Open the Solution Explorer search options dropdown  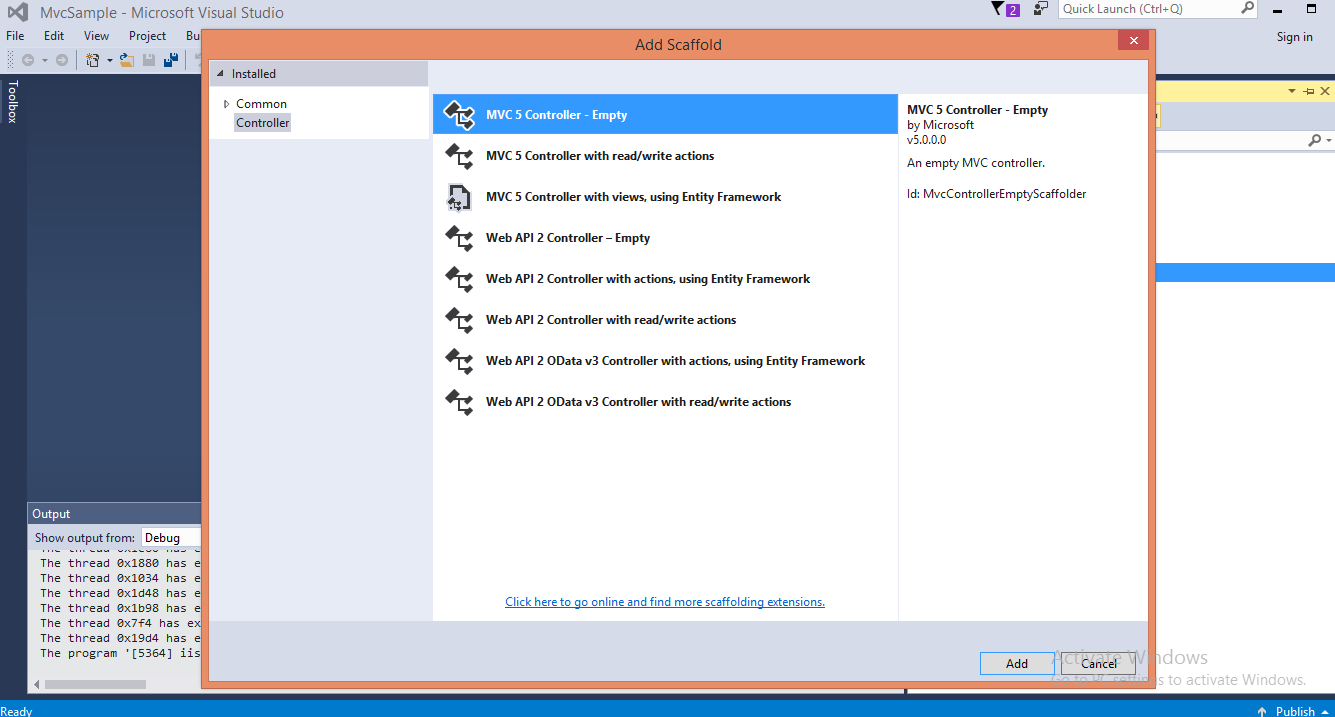point(1329,142)
